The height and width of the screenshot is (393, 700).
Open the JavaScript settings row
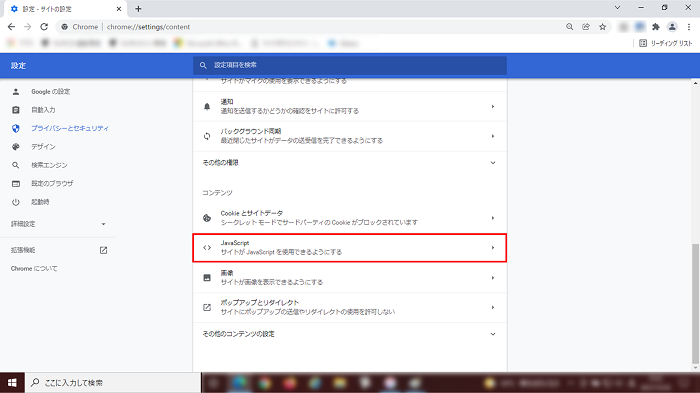tap(350, 247)
